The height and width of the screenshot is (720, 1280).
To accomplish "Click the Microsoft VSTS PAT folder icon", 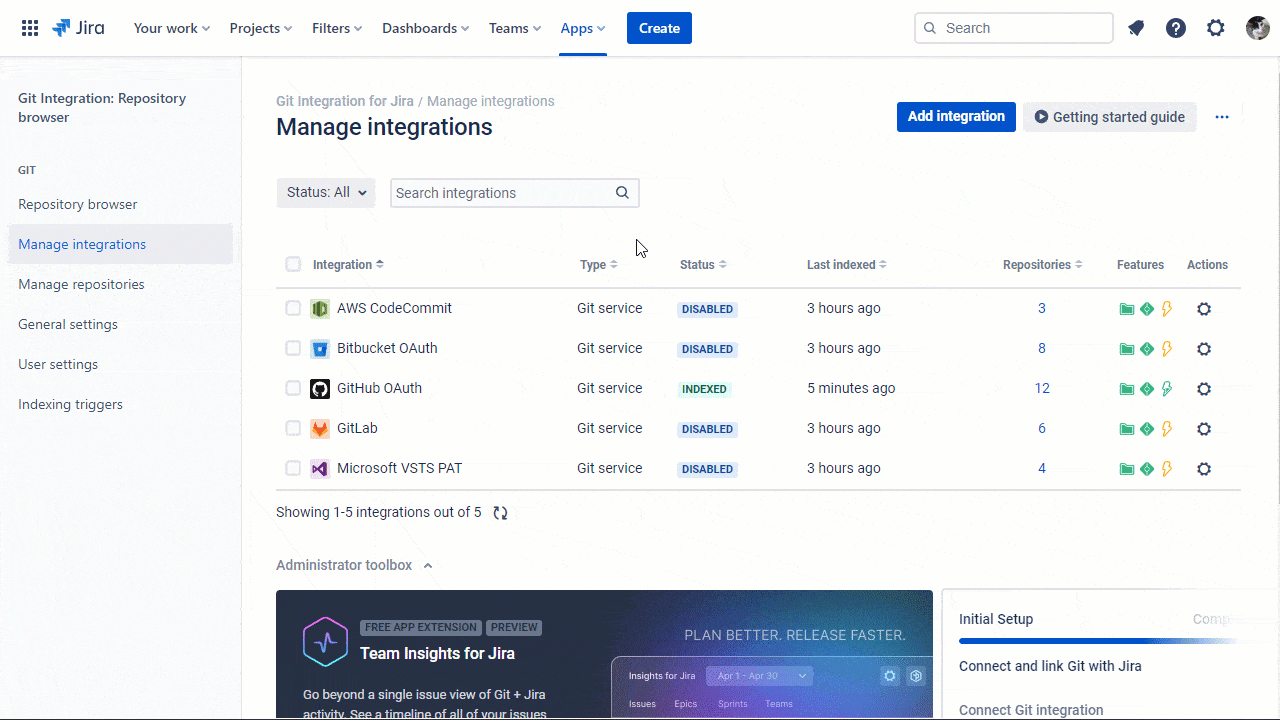I will pos(1127,469).
